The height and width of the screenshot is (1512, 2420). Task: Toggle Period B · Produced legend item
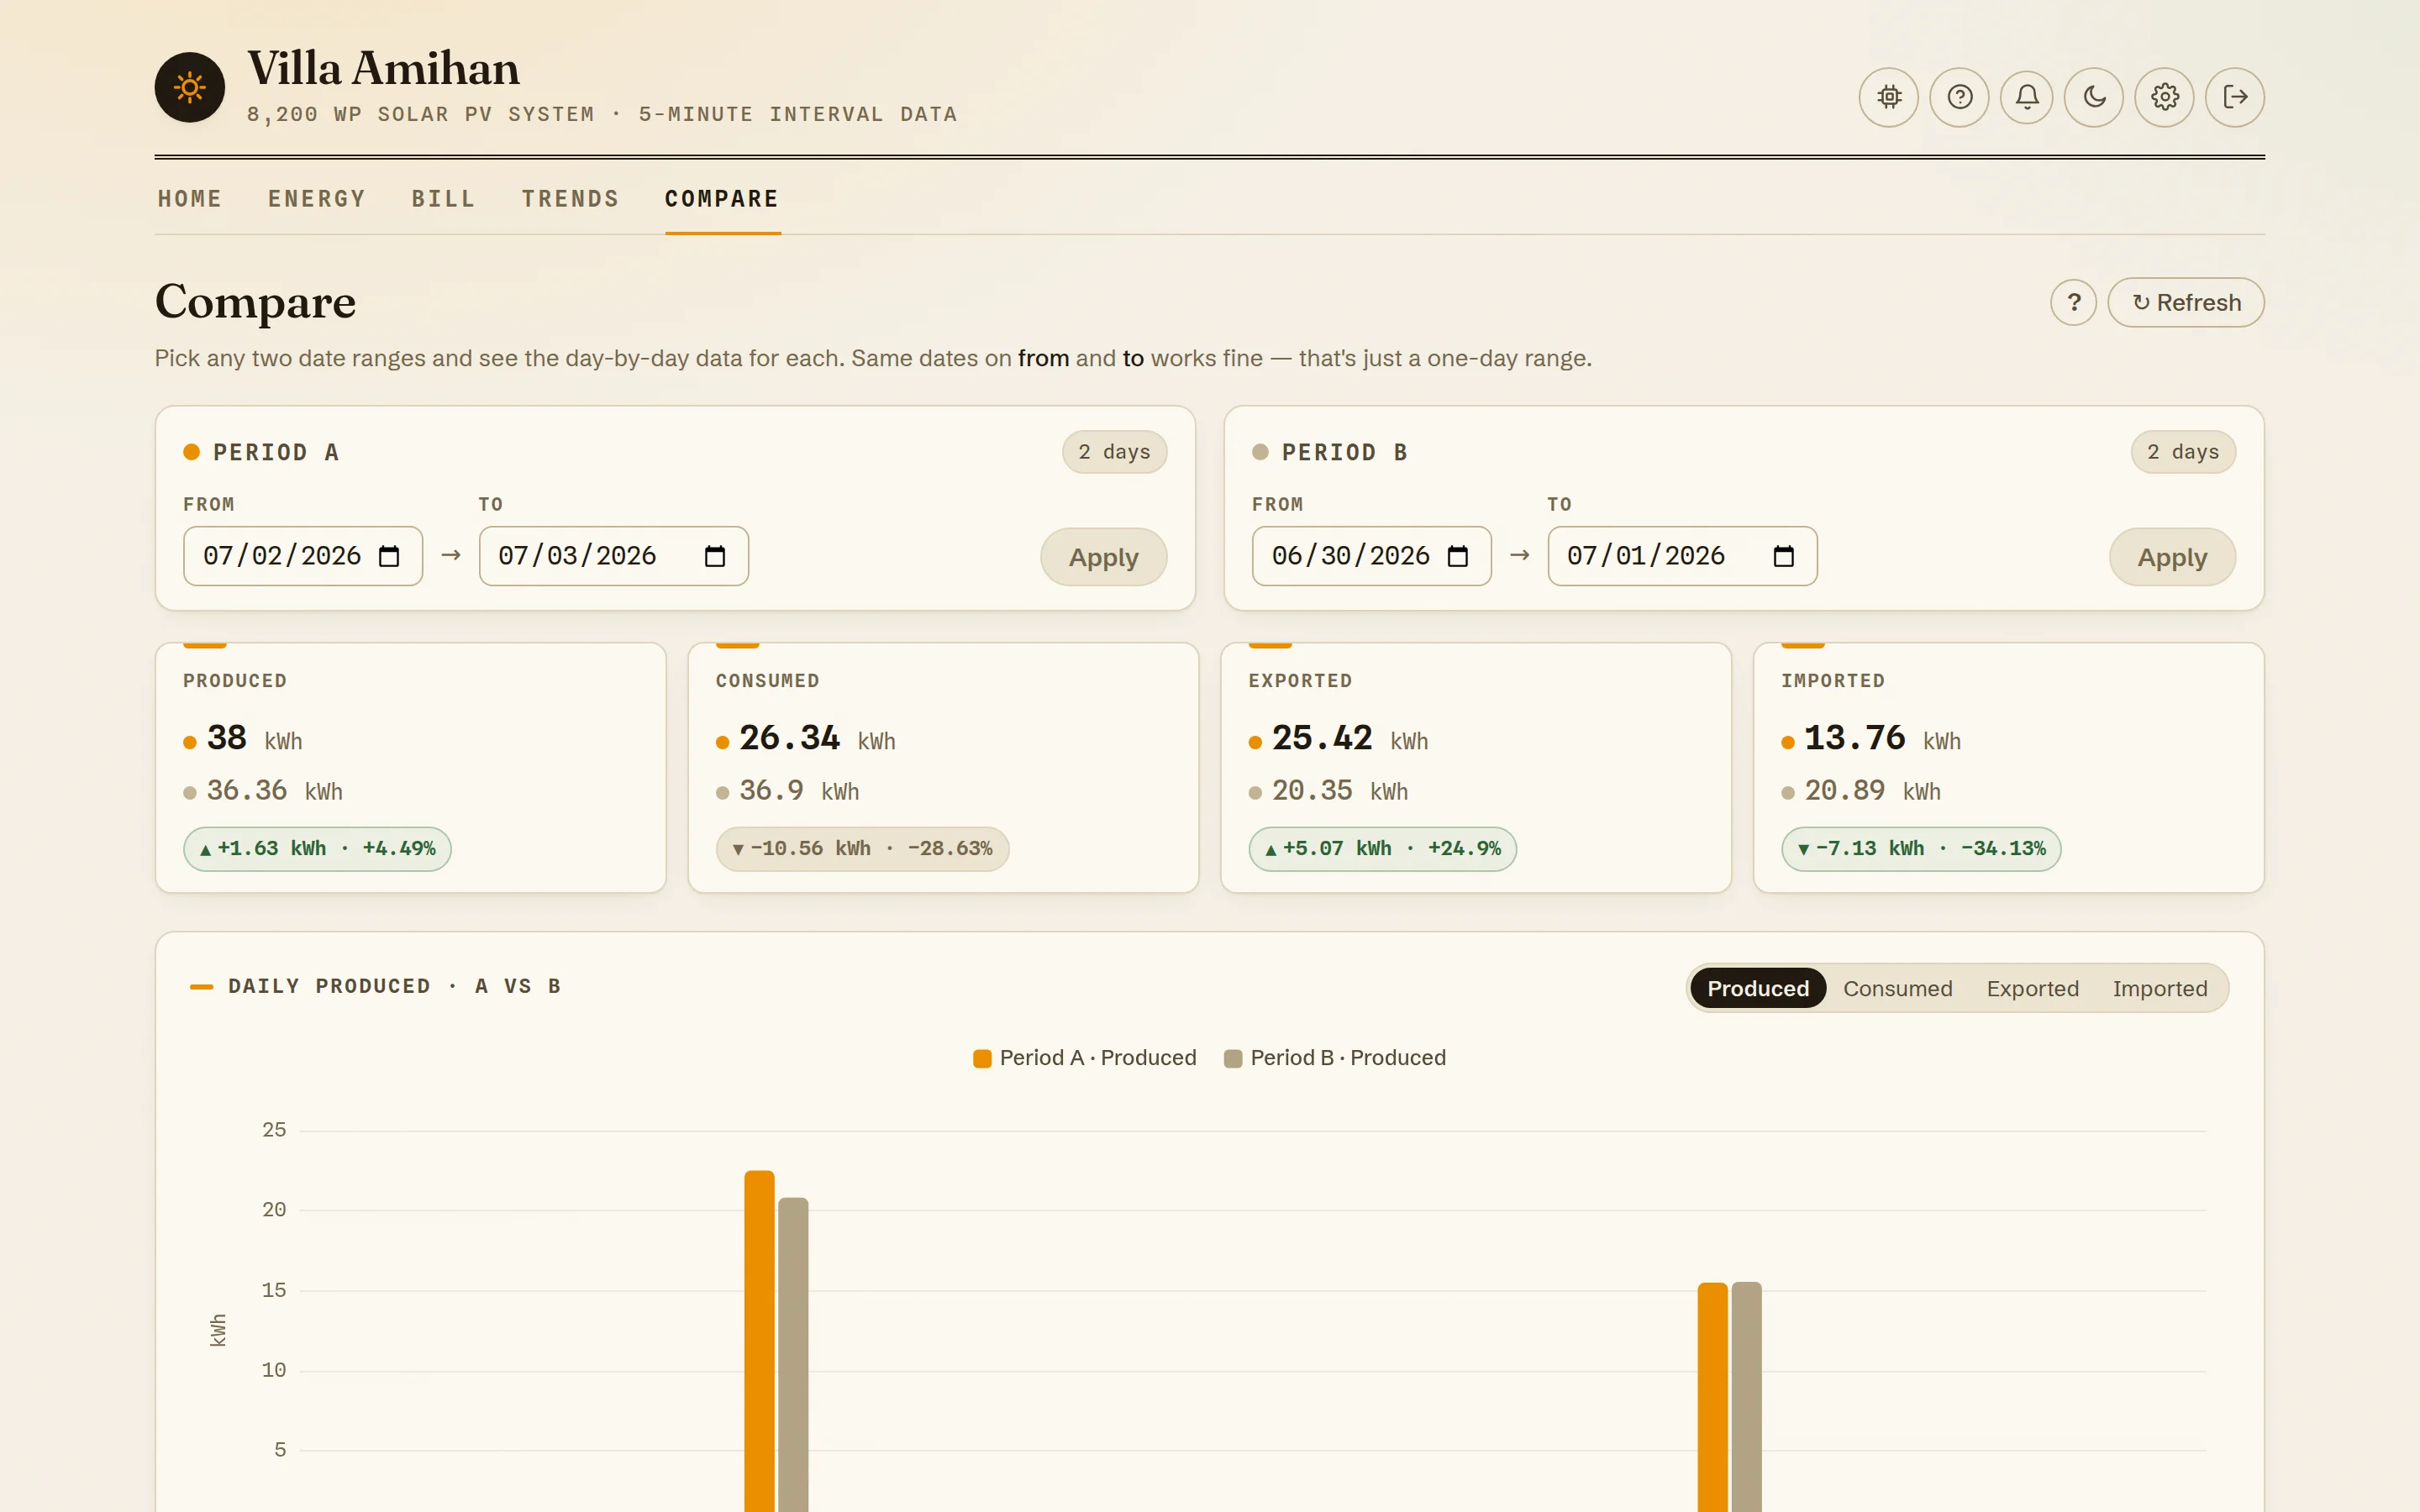coord(1335,1058)
